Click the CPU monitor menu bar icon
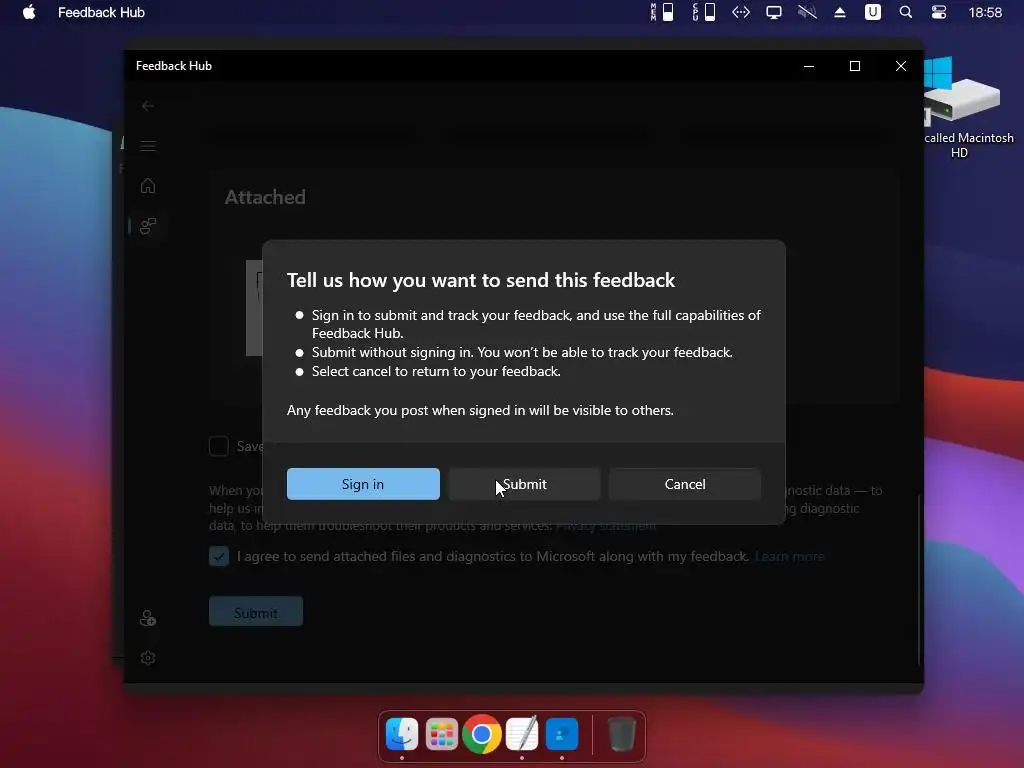Screen dimensions: 1024x768 pyautogui.click(x=703, y=12)
